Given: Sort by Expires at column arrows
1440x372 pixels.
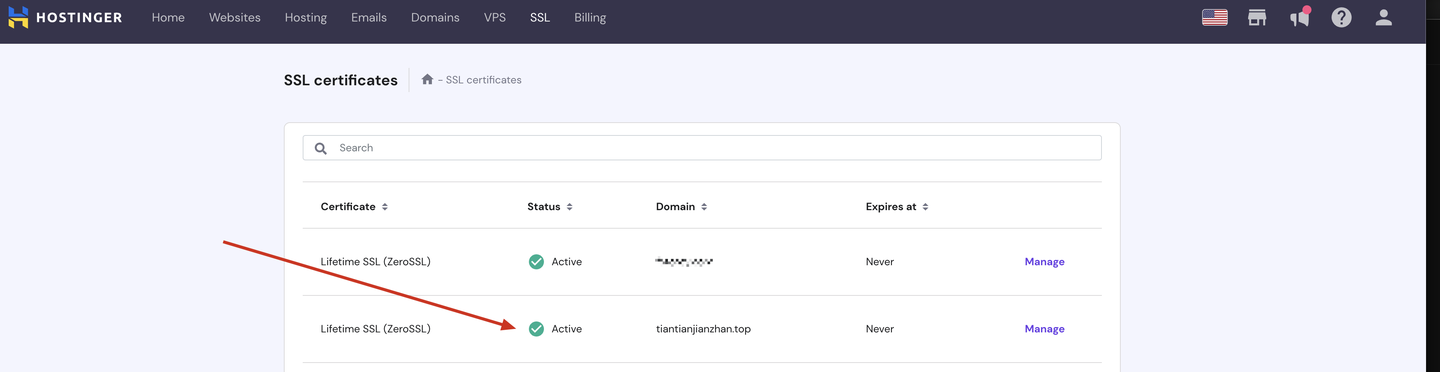Looking at the screenshot, I should point(925,207).
